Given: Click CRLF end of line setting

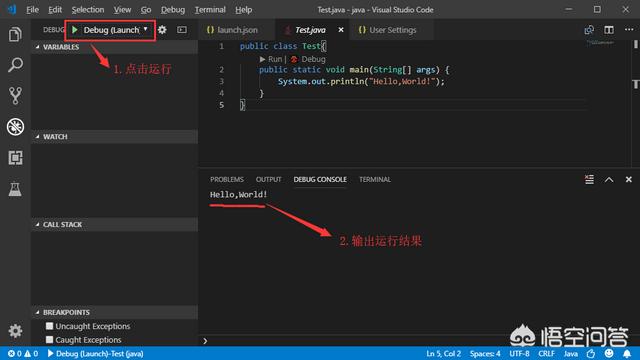Looking at the screenshot, I should tap(546, 353).
